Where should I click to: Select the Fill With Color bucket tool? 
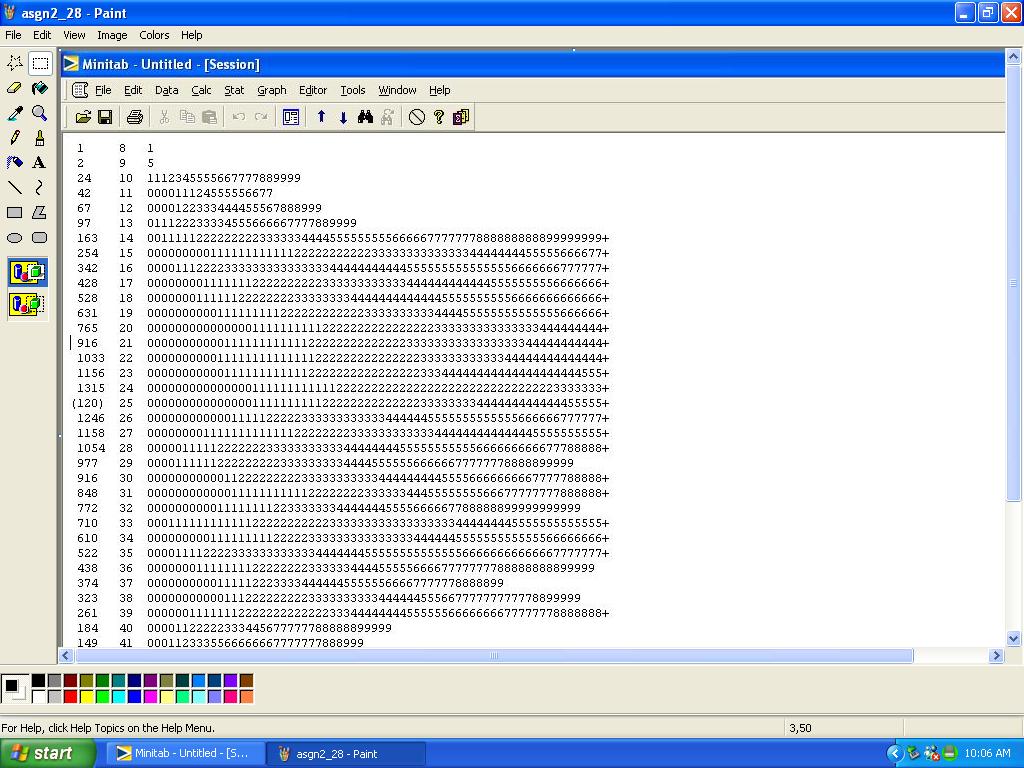pyautogui.click(x=39, y=88)
